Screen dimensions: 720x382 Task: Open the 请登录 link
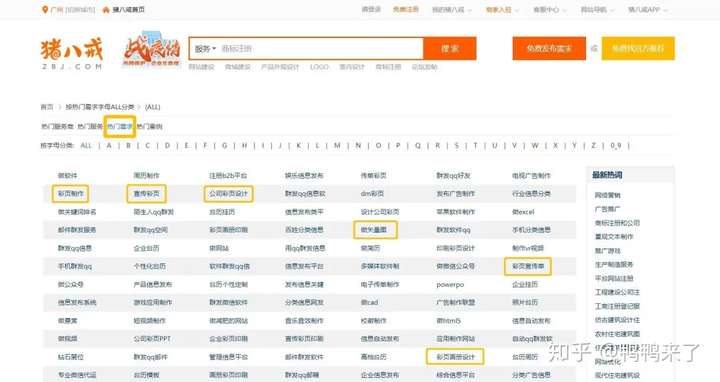click(x=371, y=9)
